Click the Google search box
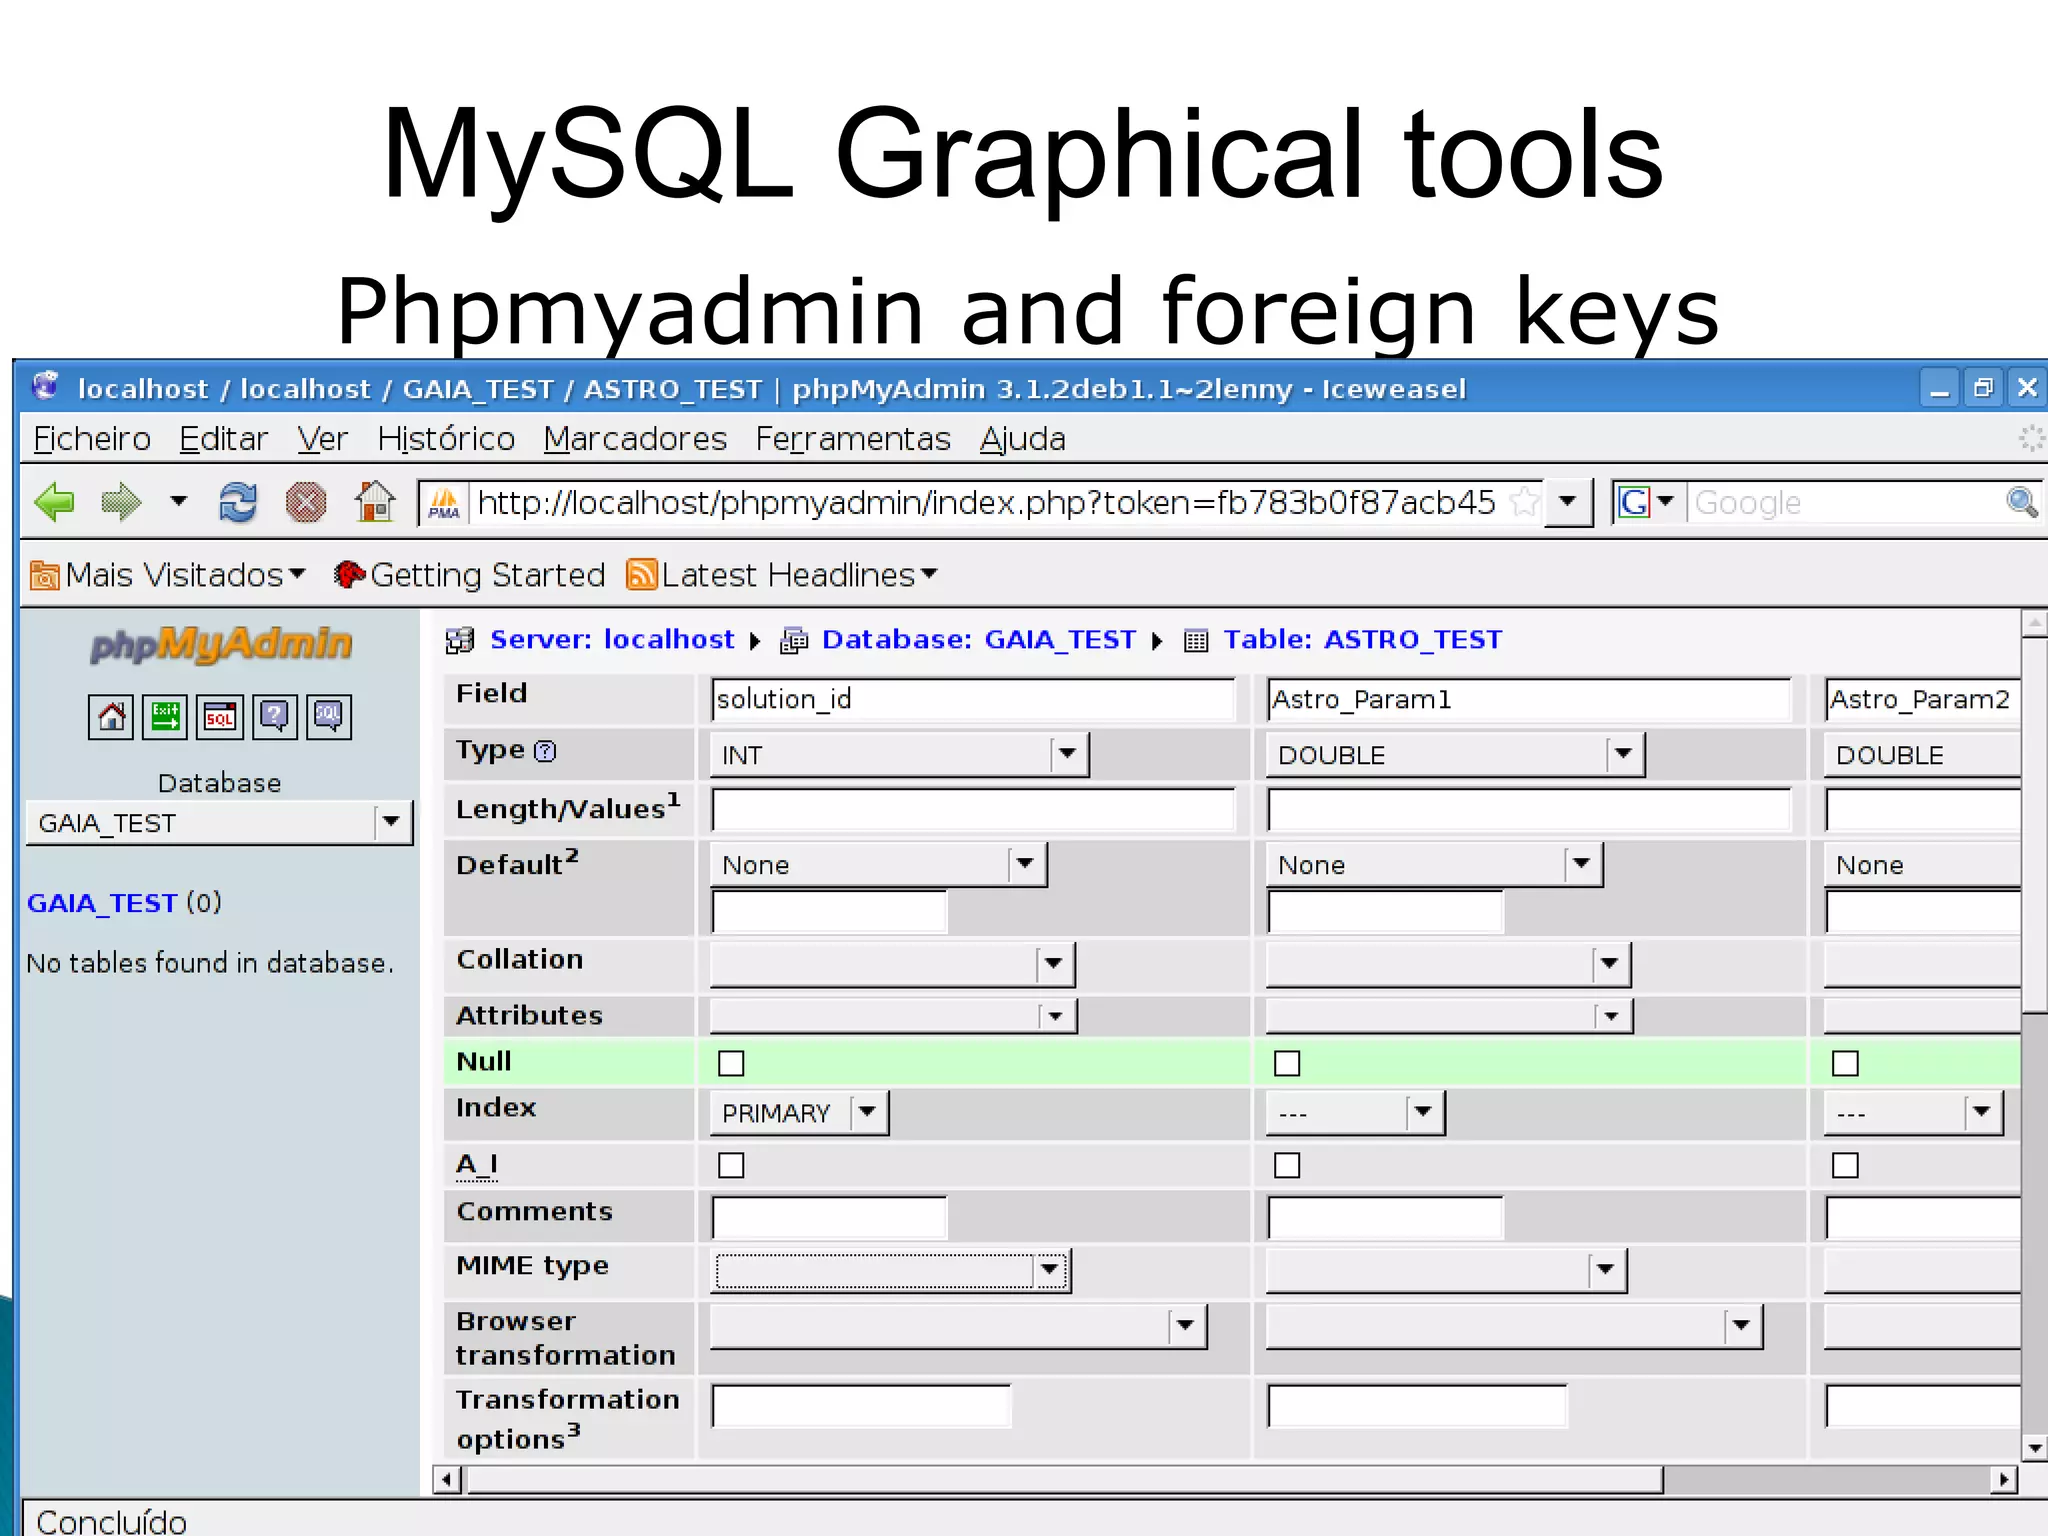Image resolution: width=2048 pixels, height=1536 pixels. pyautogui.click(x=1846, y=502)
